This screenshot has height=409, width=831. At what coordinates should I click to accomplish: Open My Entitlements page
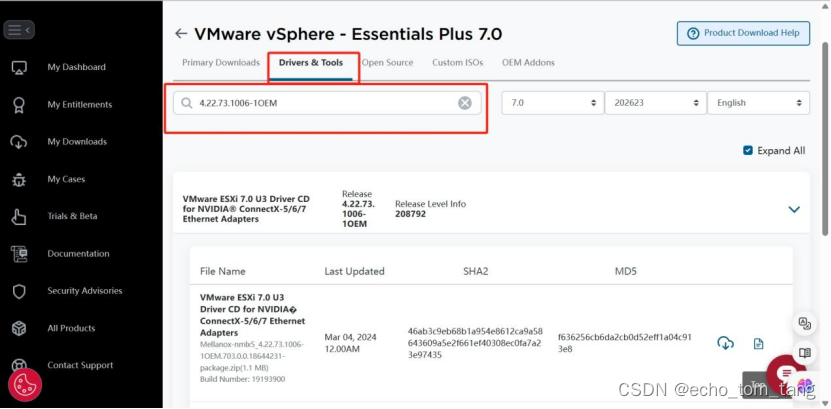click(79, 104)
